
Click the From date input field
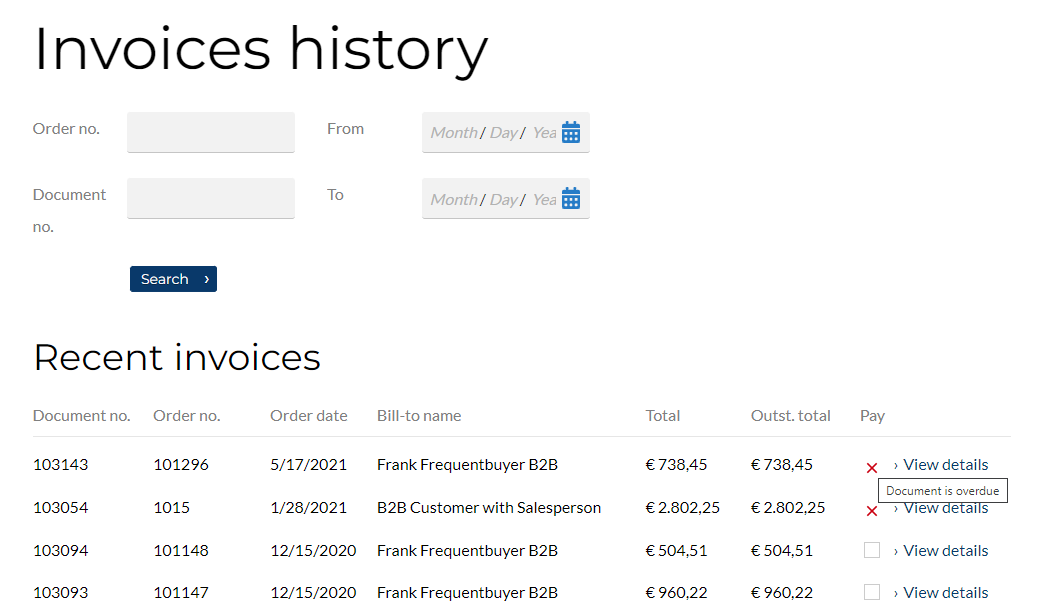pos(506,132)
